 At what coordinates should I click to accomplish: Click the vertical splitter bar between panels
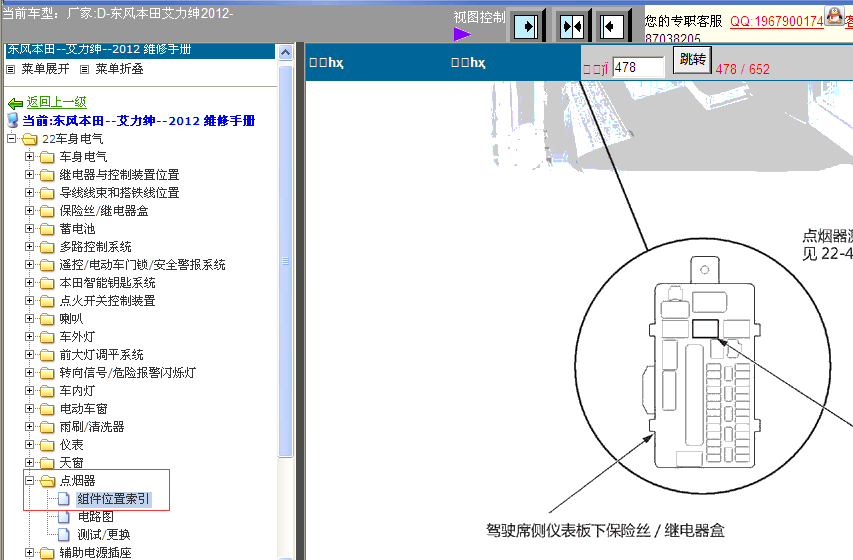pyautogui.click(x=299, y=302)
